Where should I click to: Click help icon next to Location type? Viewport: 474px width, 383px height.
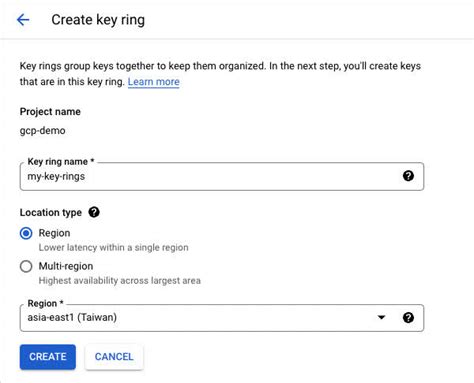(94, 212)
